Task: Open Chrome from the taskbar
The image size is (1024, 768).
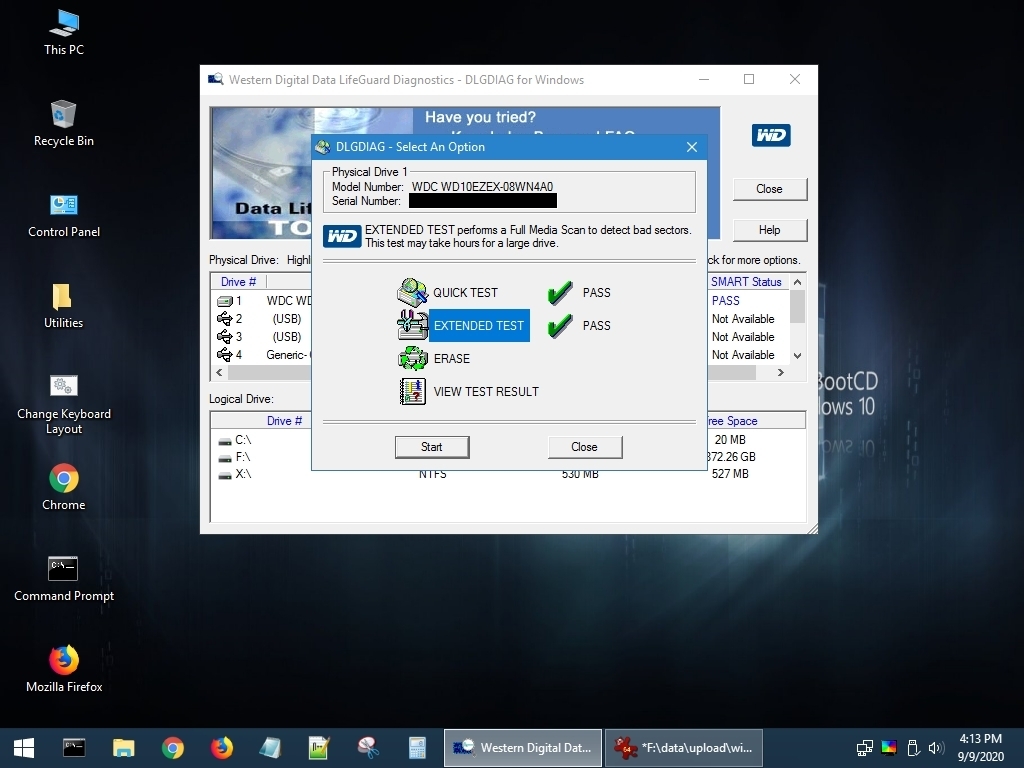Action: click(172, 748)
